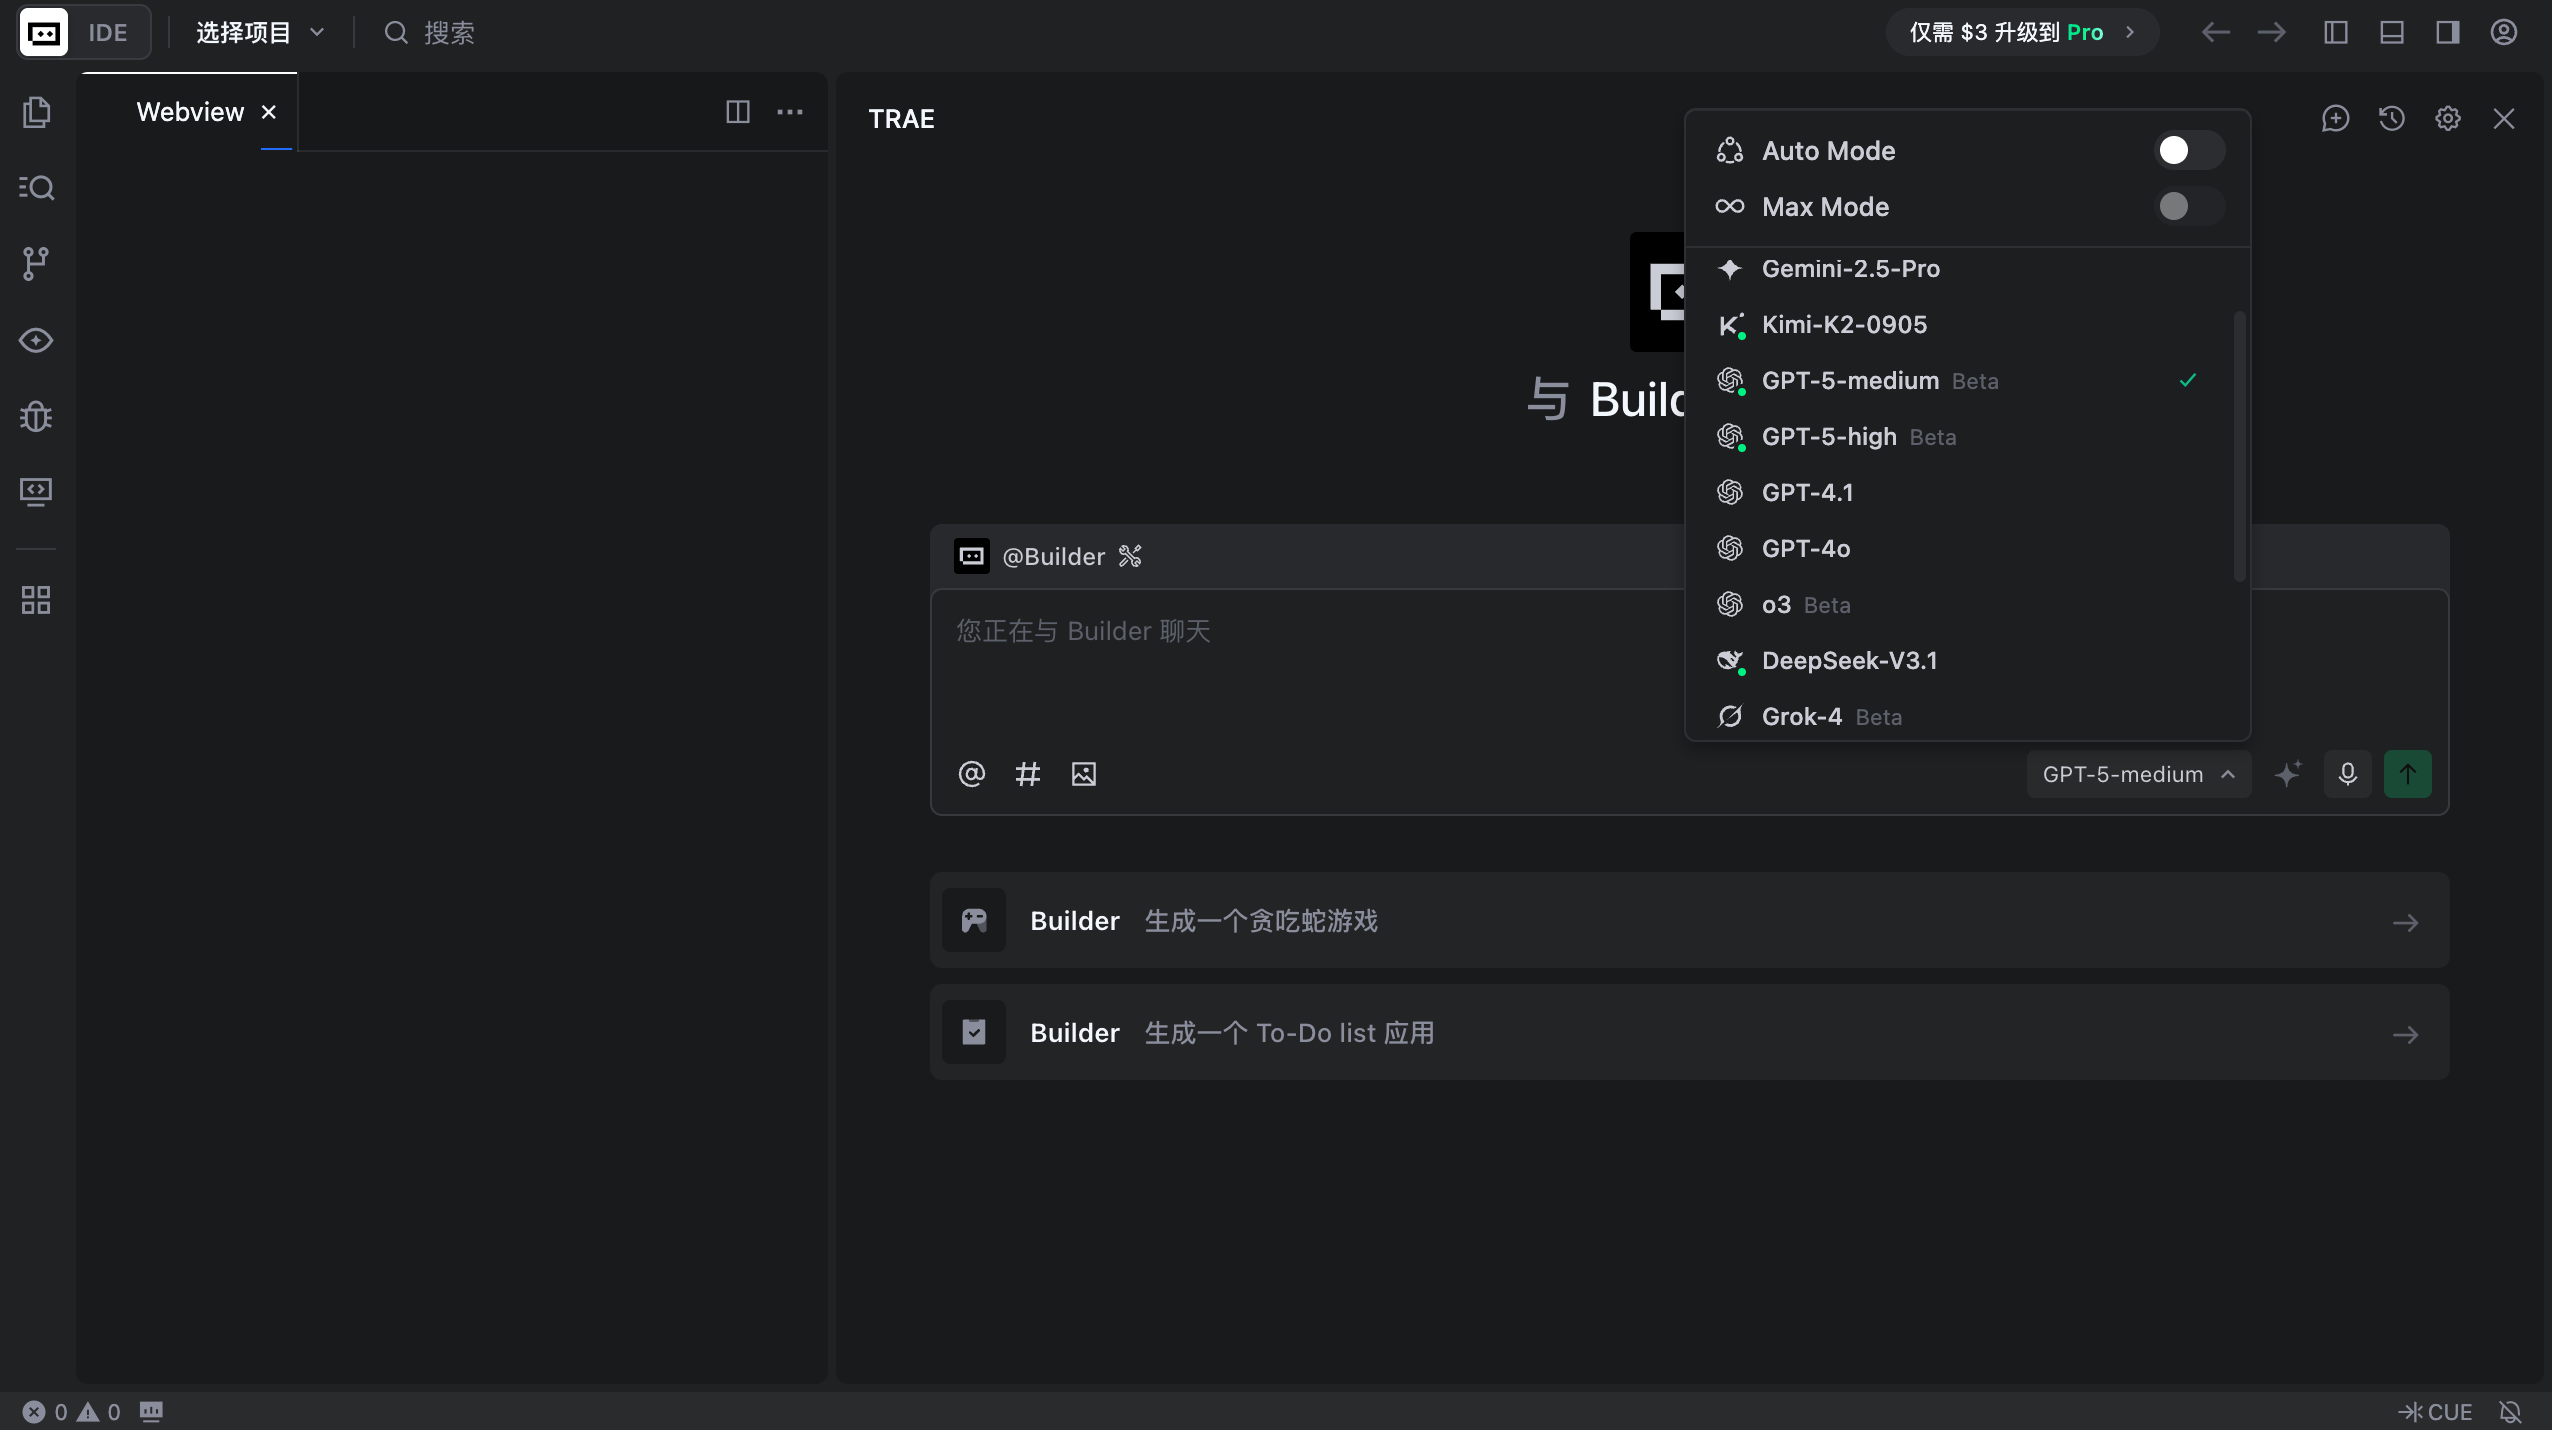The width and height of the screenshot is (2552, 1430).
Task: Toggle Max Mode switch
Action: click(2188, 207)
